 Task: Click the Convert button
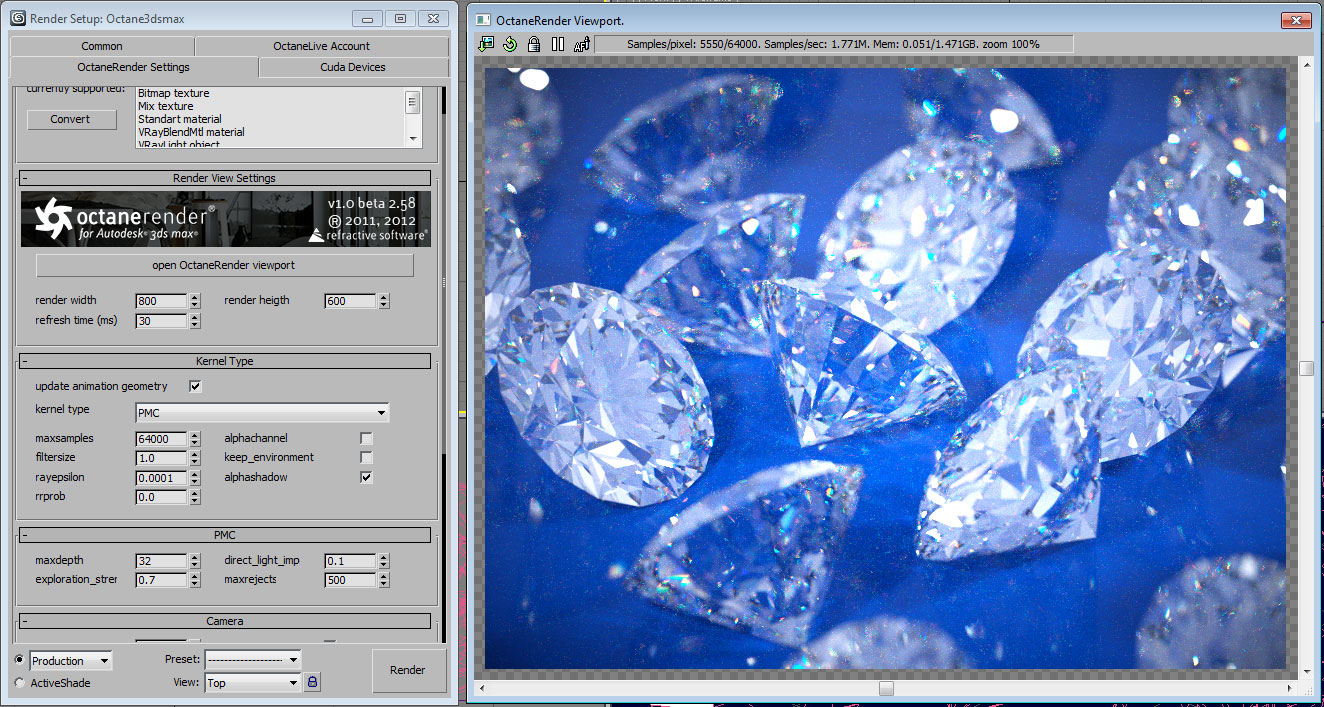(x=70, y=119)
